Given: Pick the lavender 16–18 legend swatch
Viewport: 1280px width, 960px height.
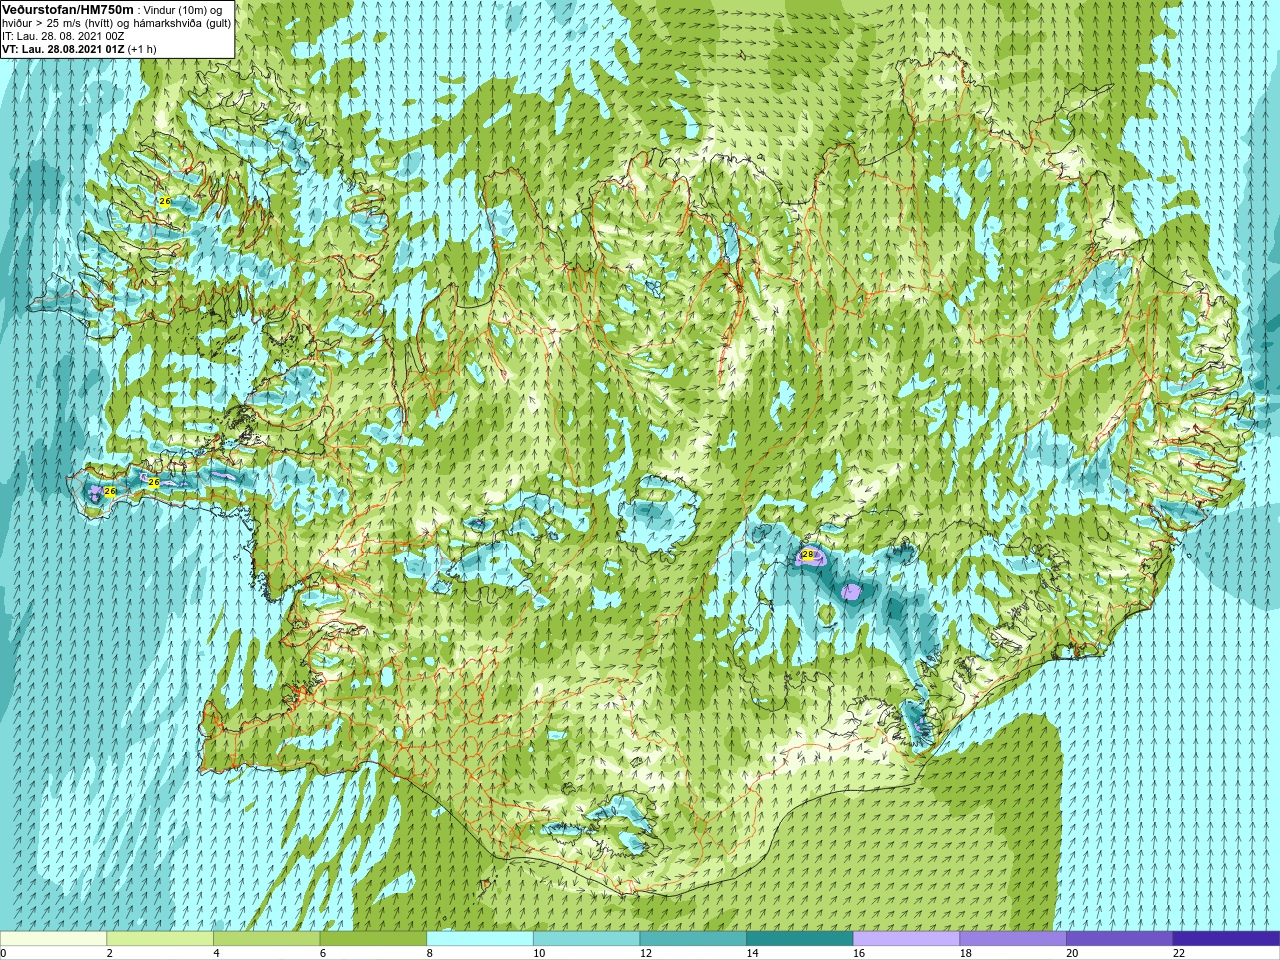Looking at the screenshot, I should click(906, 939).
